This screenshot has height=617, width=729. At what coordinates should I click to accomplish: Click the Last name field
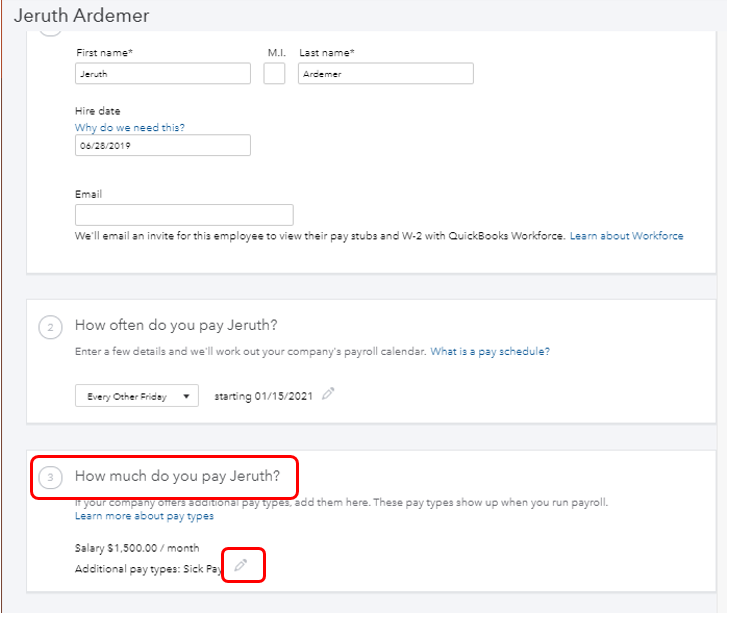(385, 74)
